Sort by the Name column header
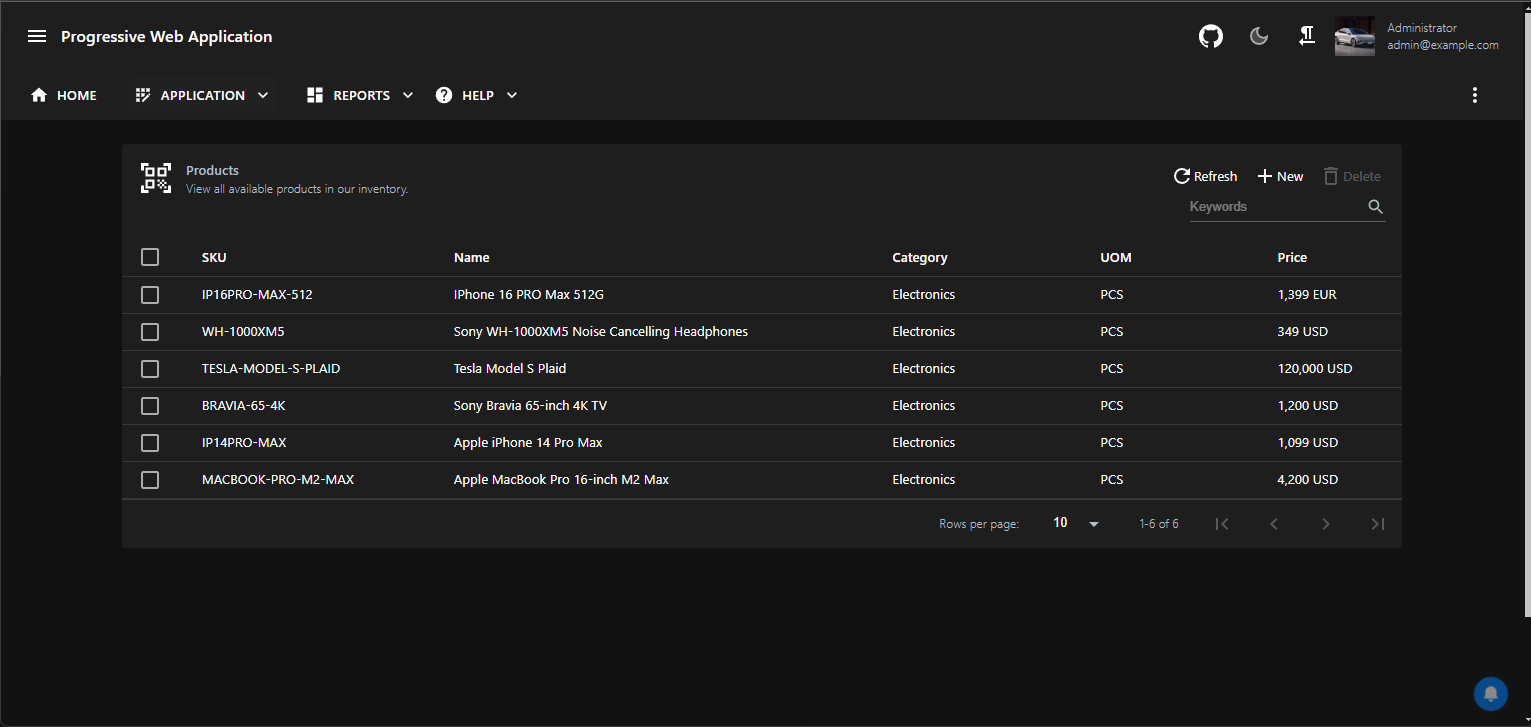This screenshot has width=1531, height=727. 472,257
